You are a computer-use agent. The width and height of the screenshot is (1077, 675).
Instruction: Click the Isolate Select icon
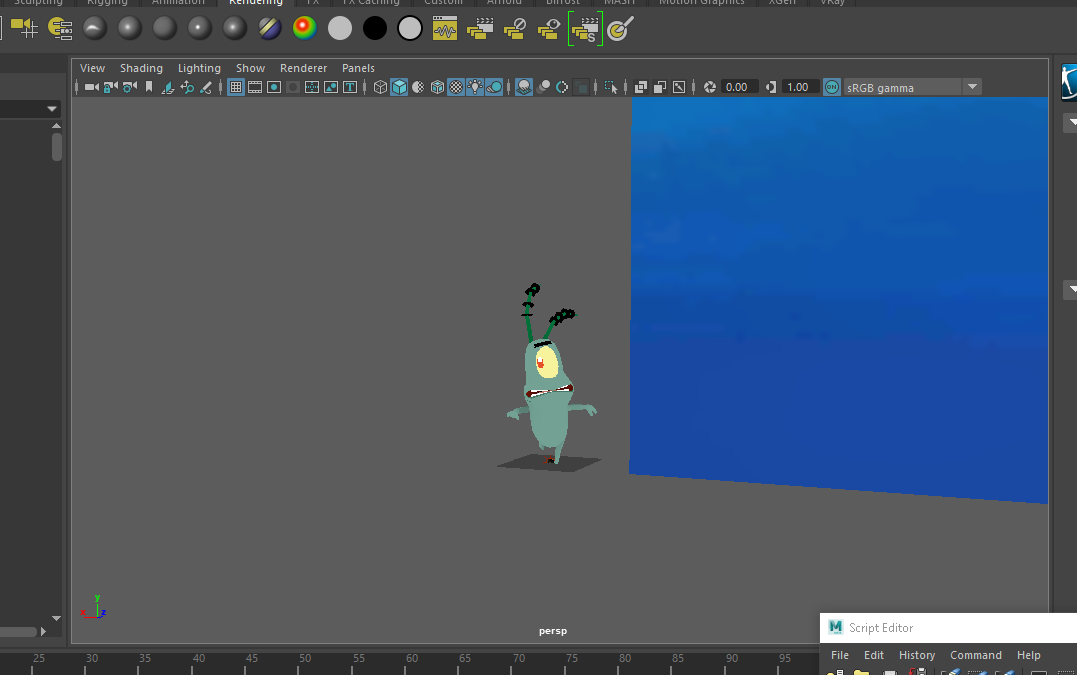point(611,87)
